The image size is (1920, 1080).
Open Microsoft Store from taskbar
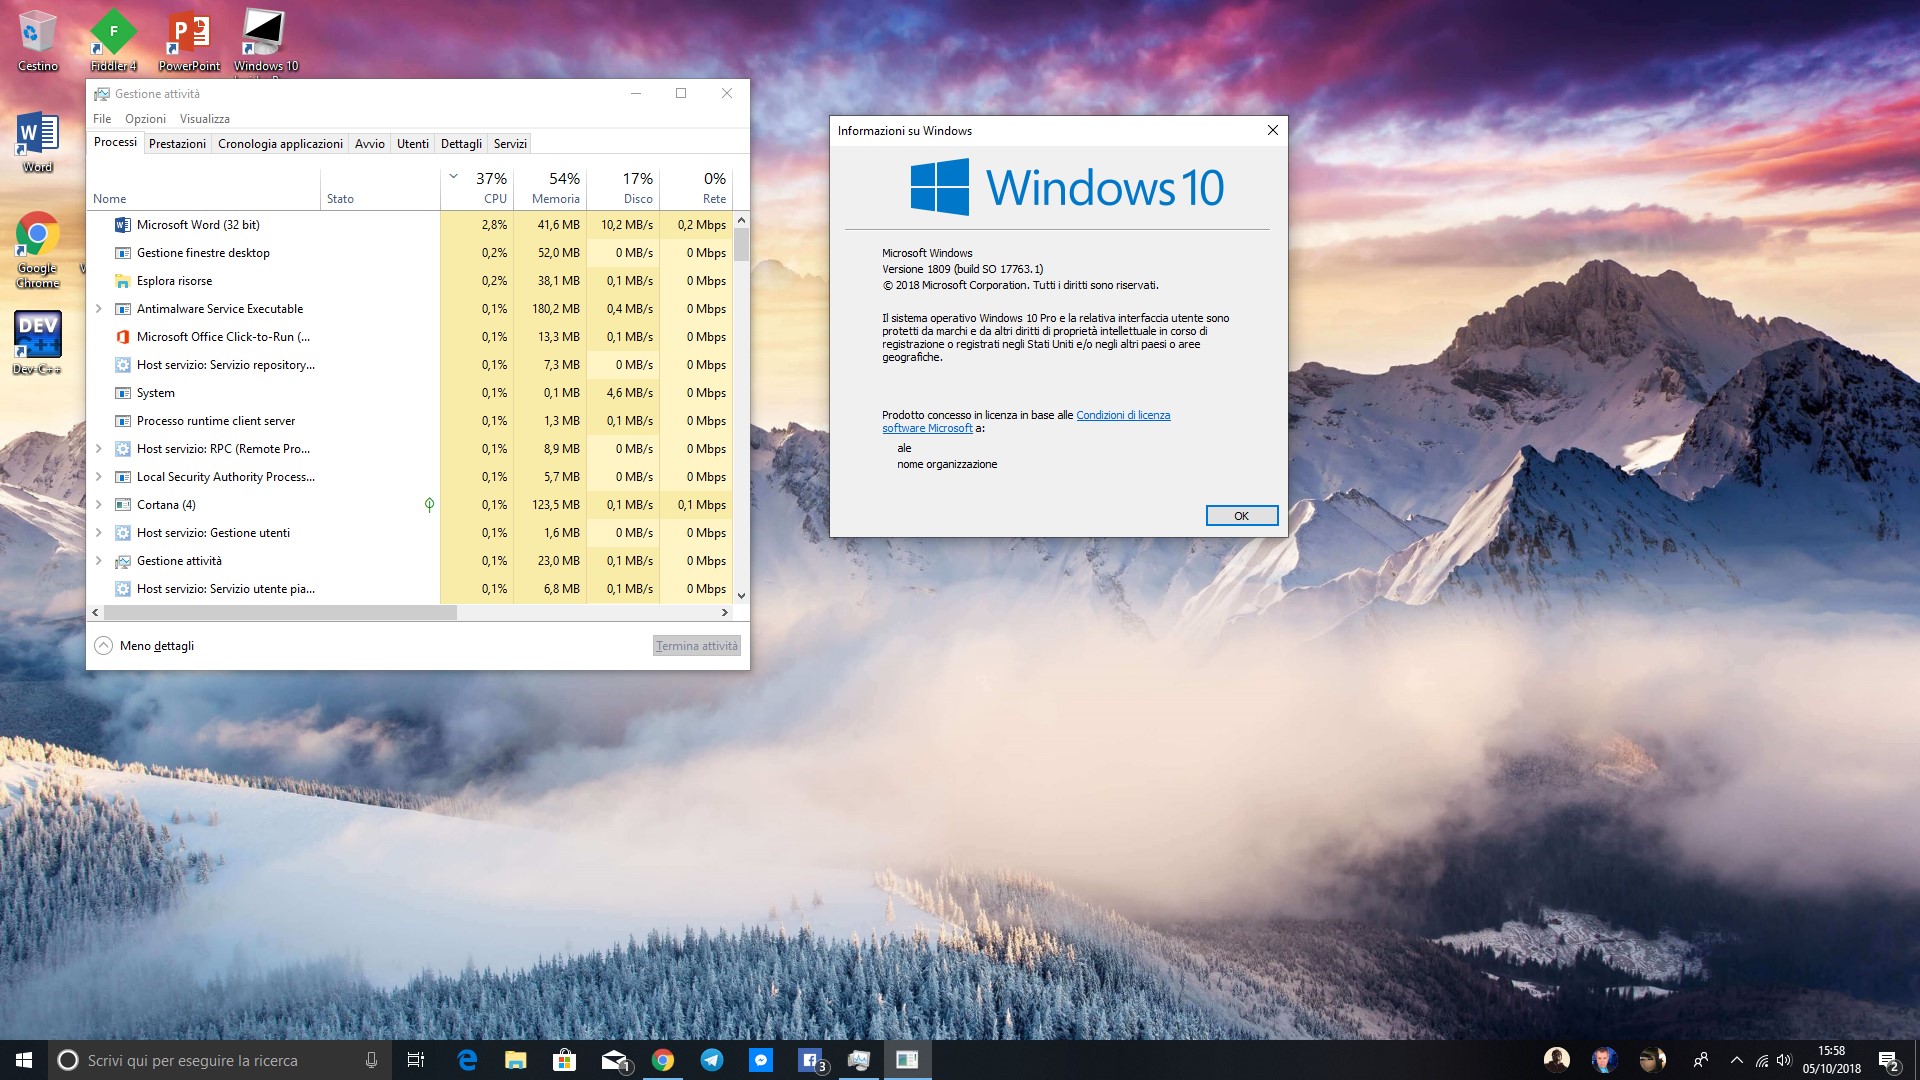(564, 1060)
